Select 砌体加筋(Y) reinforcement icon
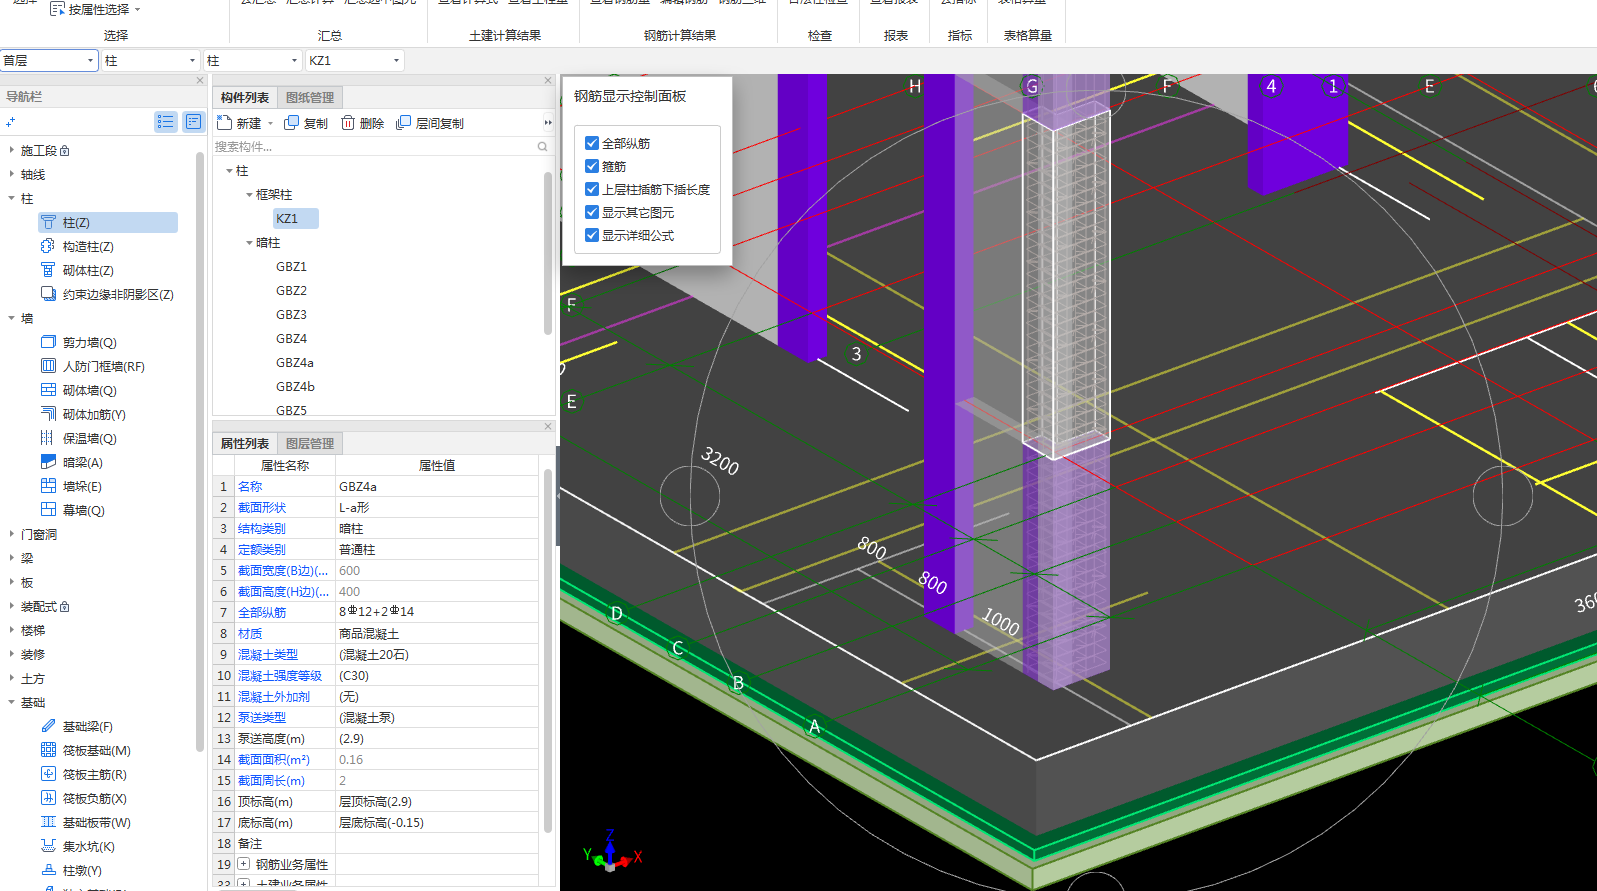This screenshot has height=891, width=1597. pos(48,414)
